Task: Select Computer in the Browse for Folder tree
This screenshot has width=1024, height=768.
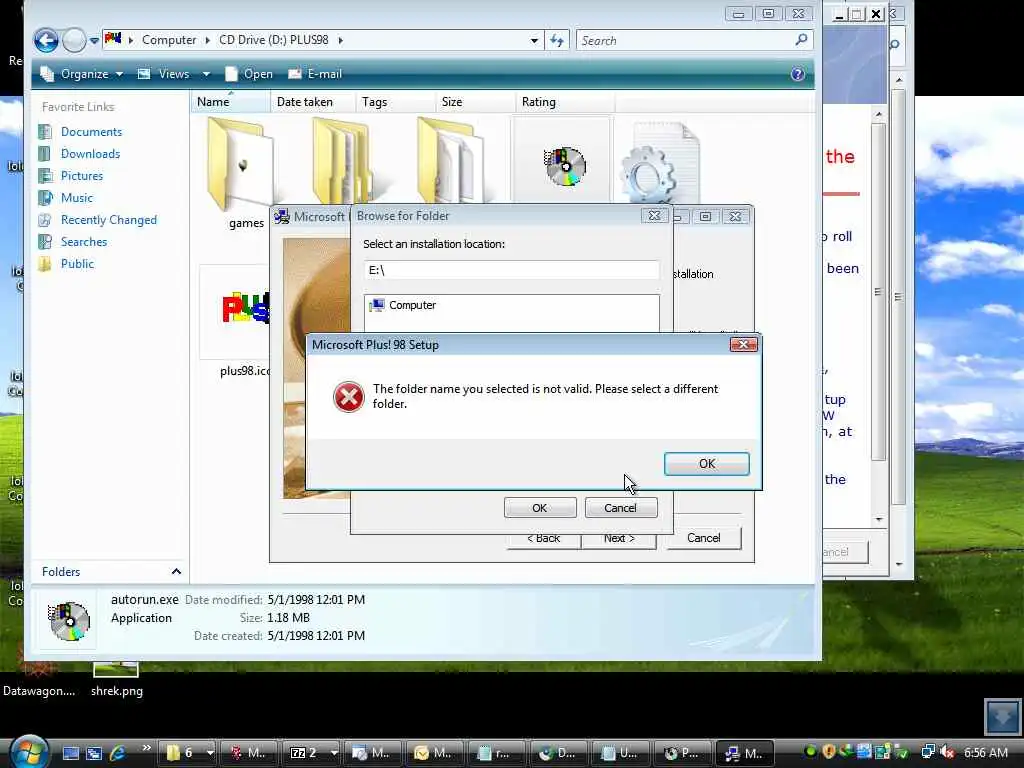Action: tap(412, 305)
